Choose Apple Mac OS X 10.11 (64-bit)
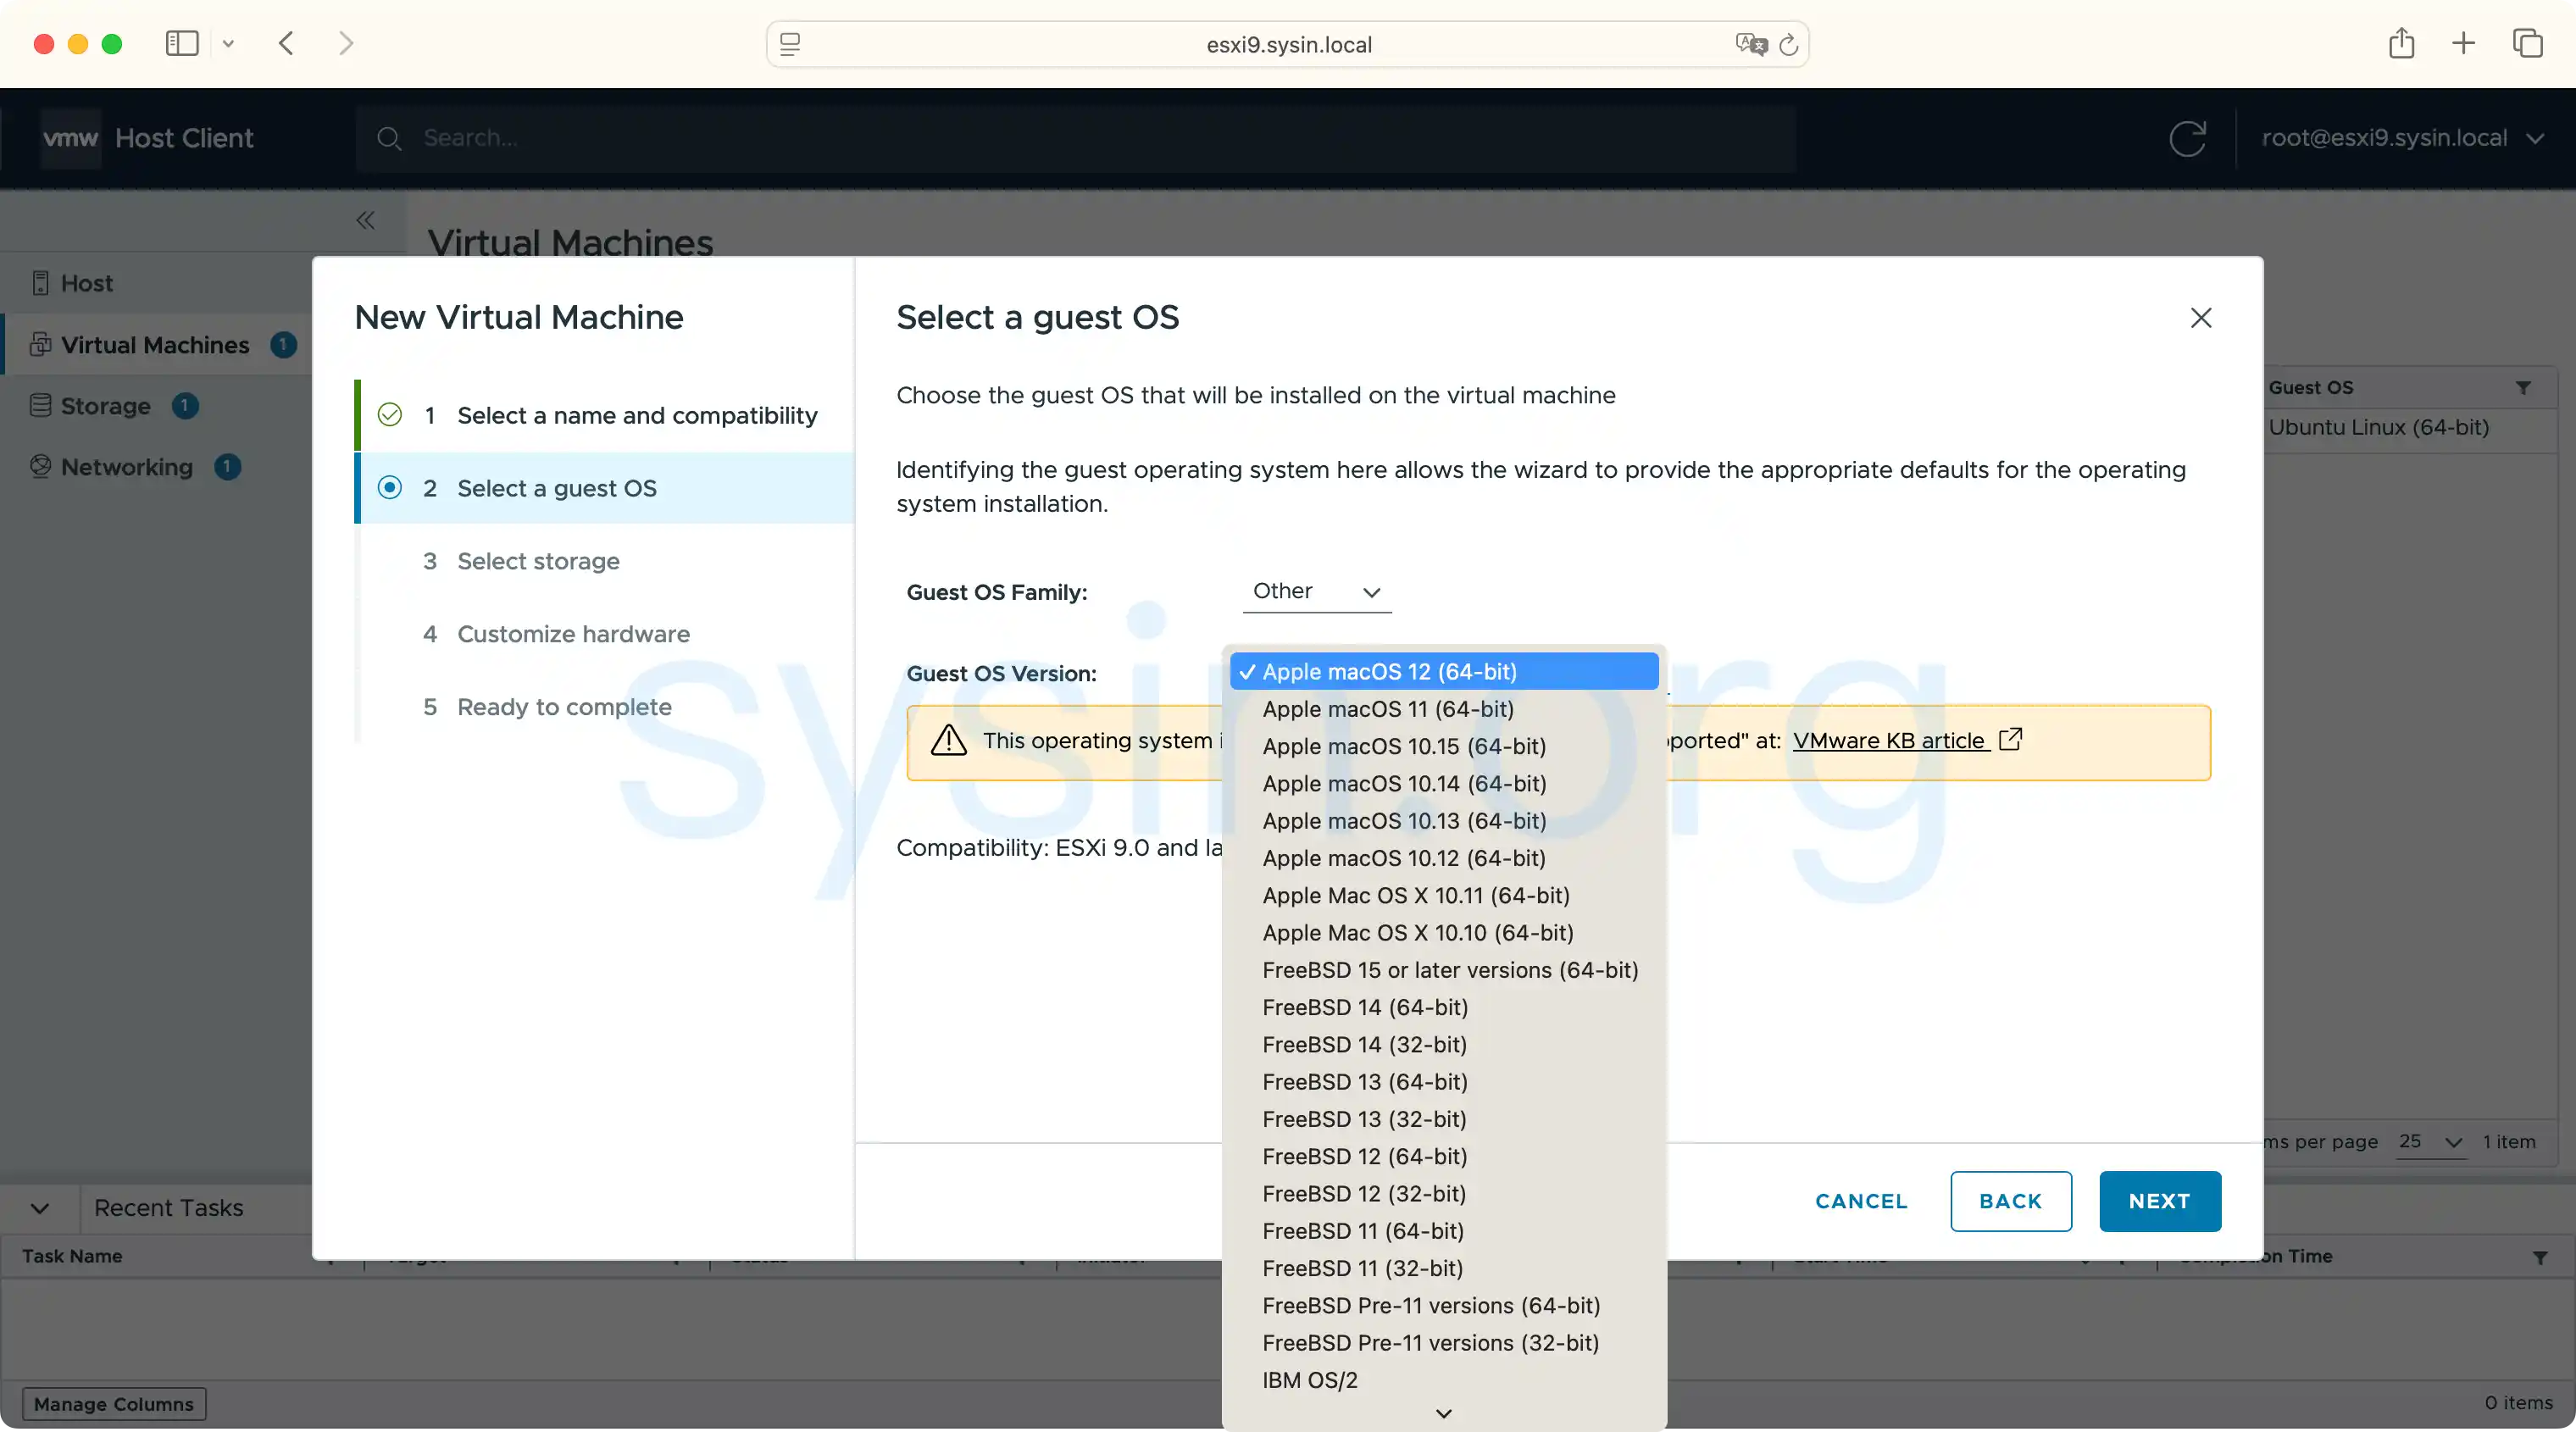The width and height of the screenshot is (2576, 1432). [x=1443, y=895]
